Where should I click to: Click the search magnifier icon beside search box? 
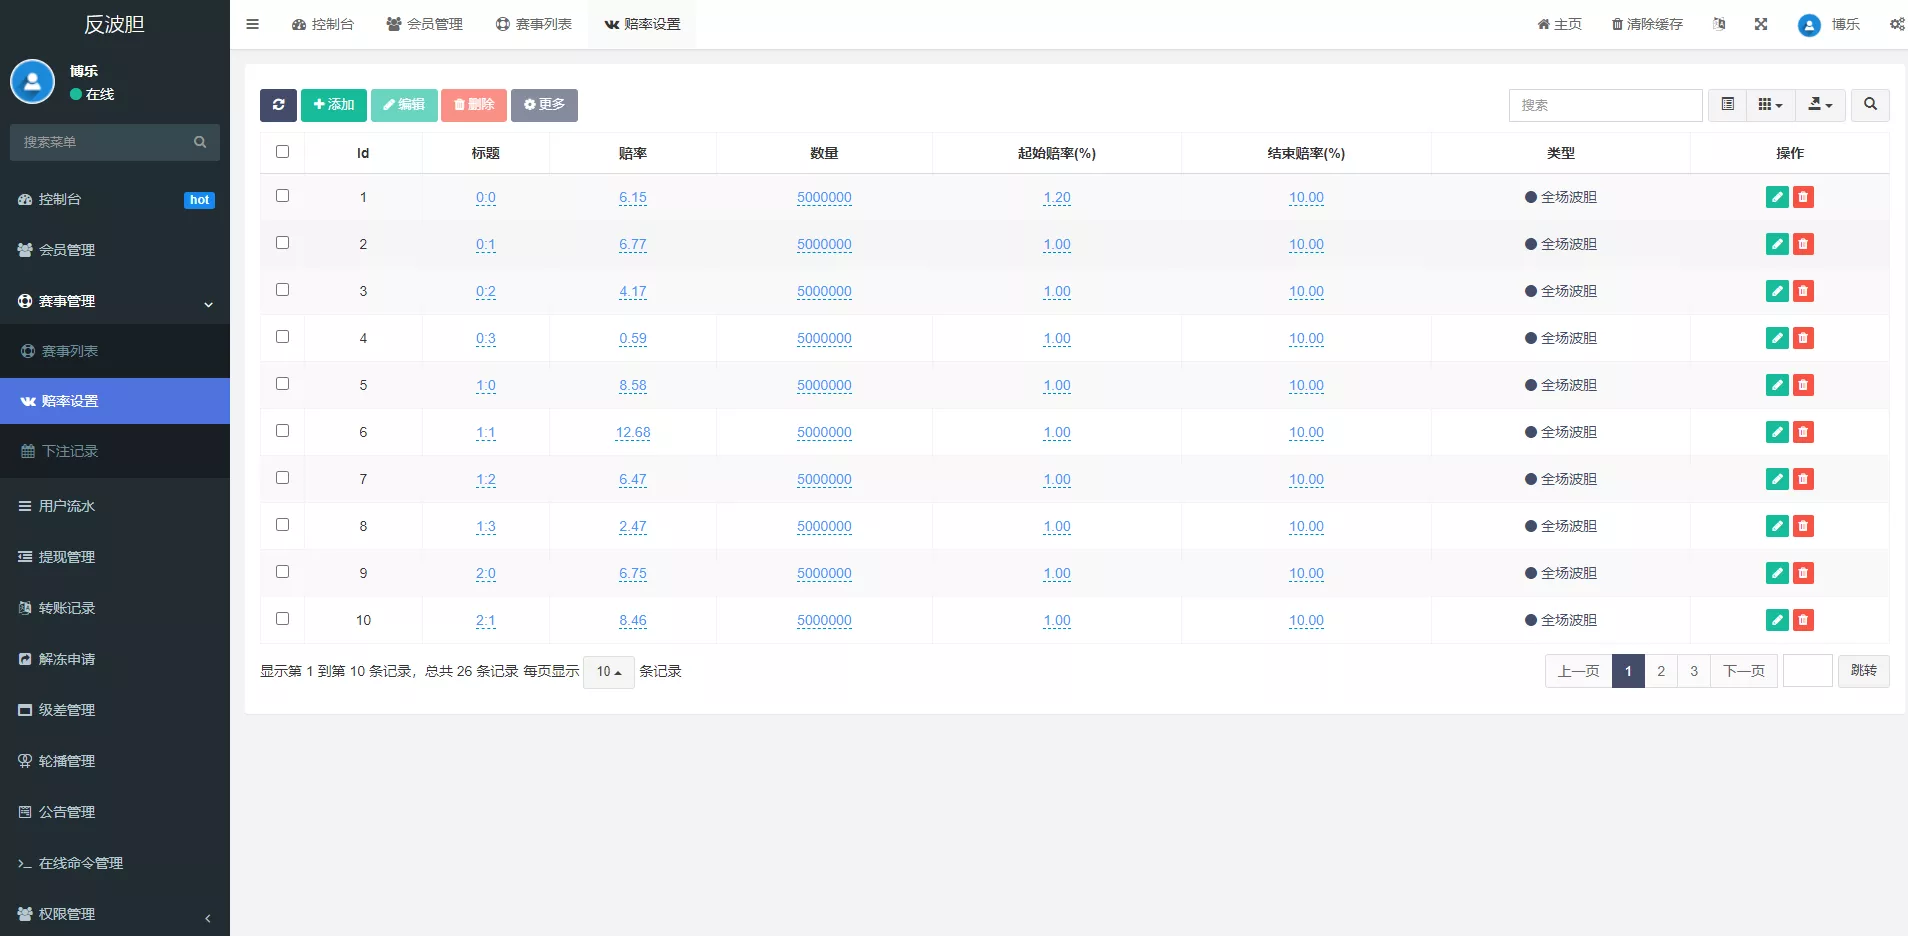click(x=1869, y=104)
